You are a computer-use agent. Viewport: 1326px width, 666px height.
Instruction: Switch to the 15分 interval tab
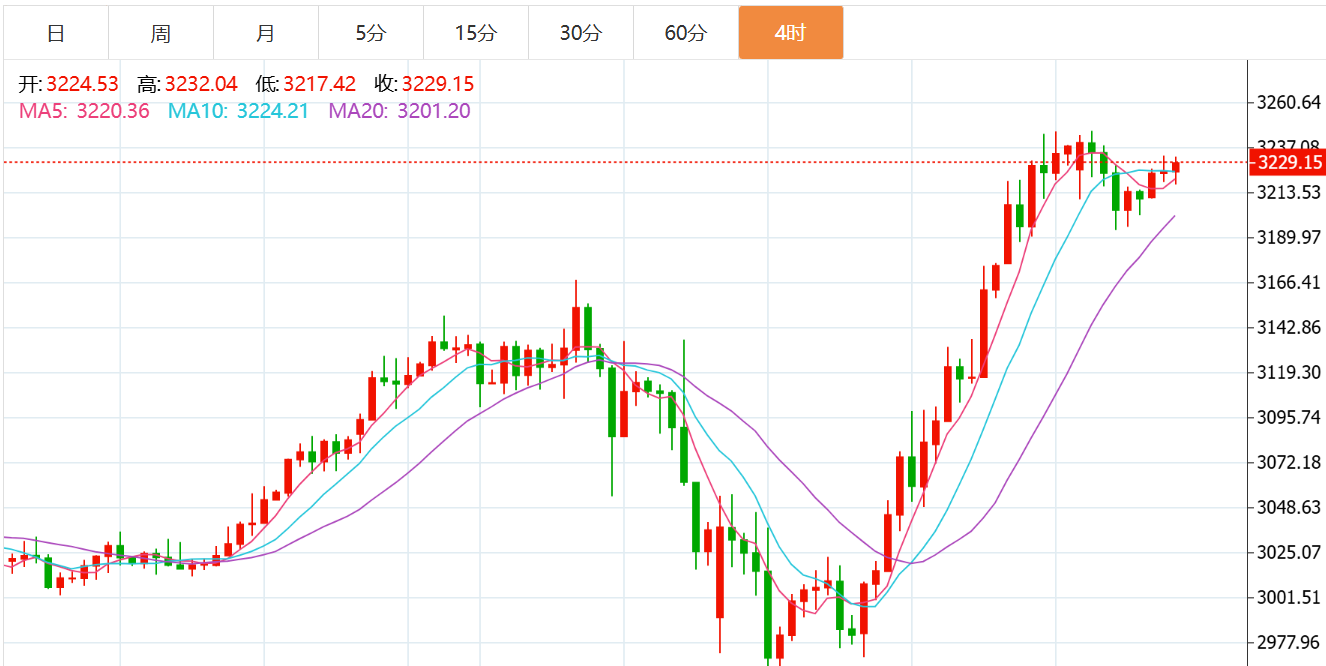tap(476, 33)
